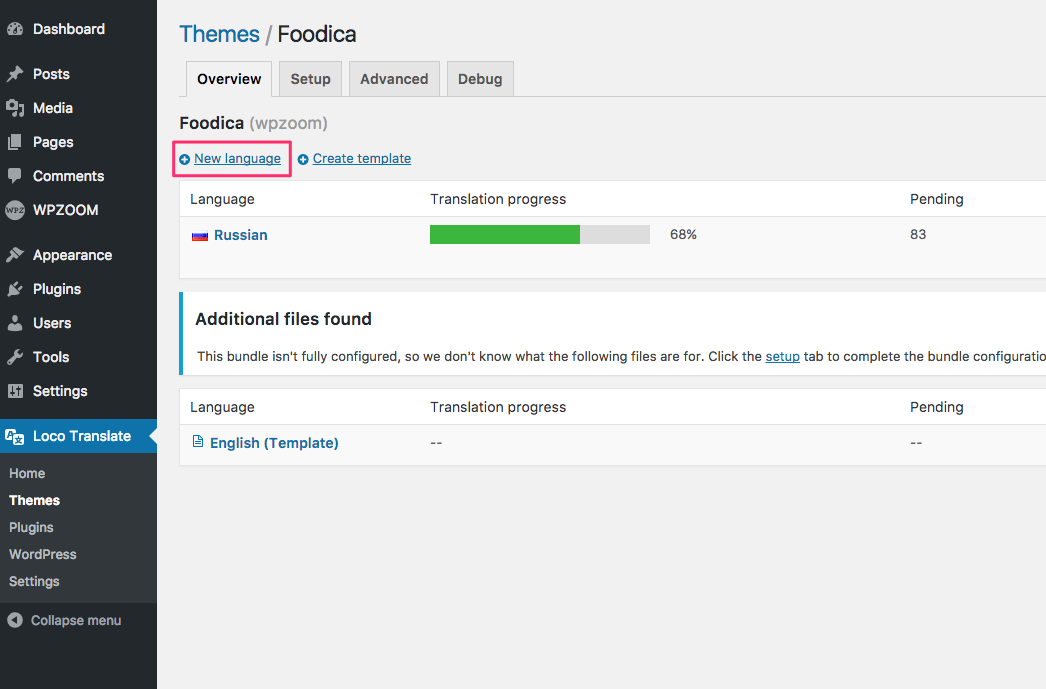
Task: Click the Posts pushpin icon
Action: pos(15,74)
